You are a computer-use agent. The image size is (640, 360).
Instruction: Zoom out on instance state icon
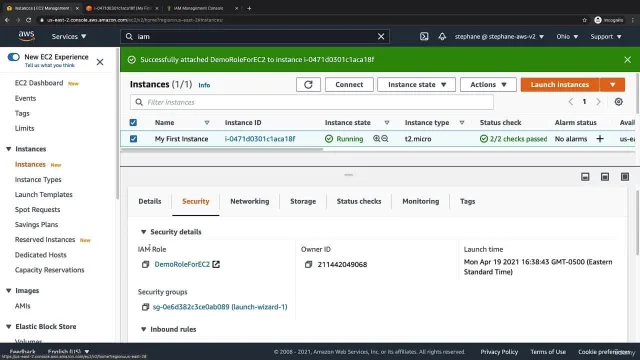(384, 139)
